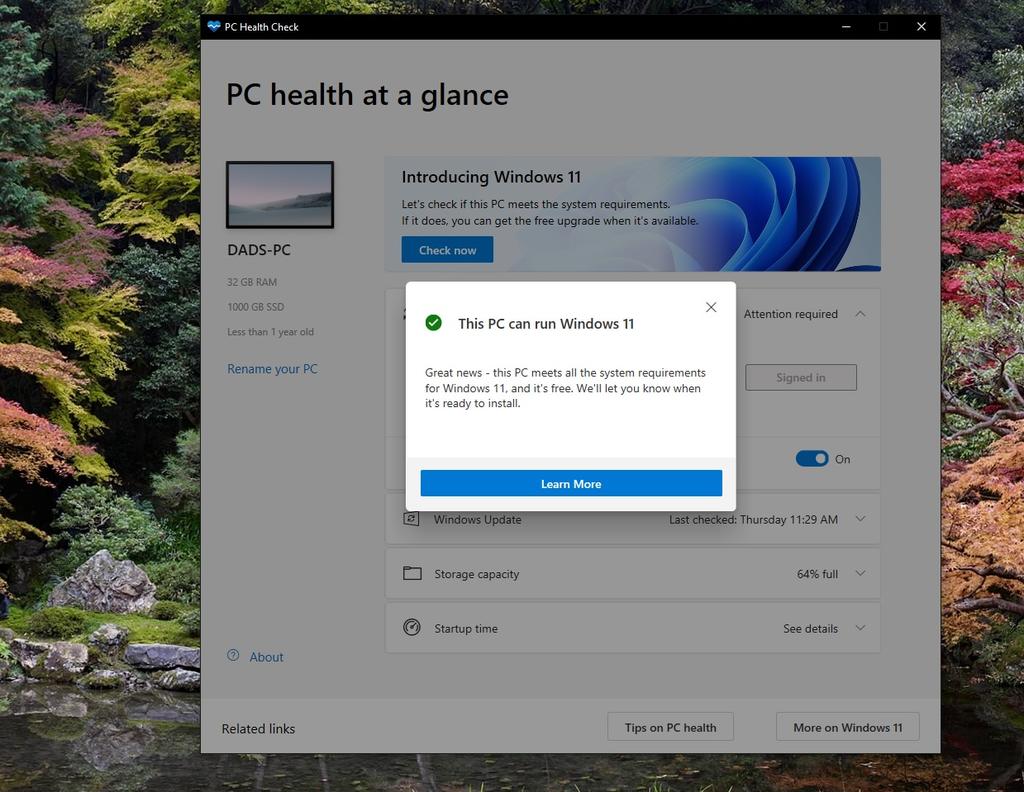The height and width of the screenshot is (792, 1024).
Task: Expand the Windows Update row chevron
Action: pos(861,519)
